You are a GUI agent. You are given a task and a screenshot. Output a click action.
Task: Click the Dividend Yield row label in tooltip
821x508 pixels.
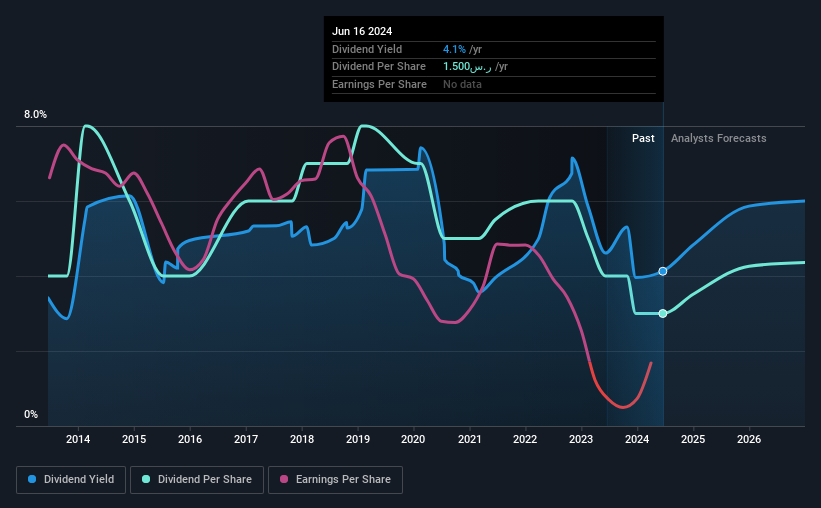367,49
